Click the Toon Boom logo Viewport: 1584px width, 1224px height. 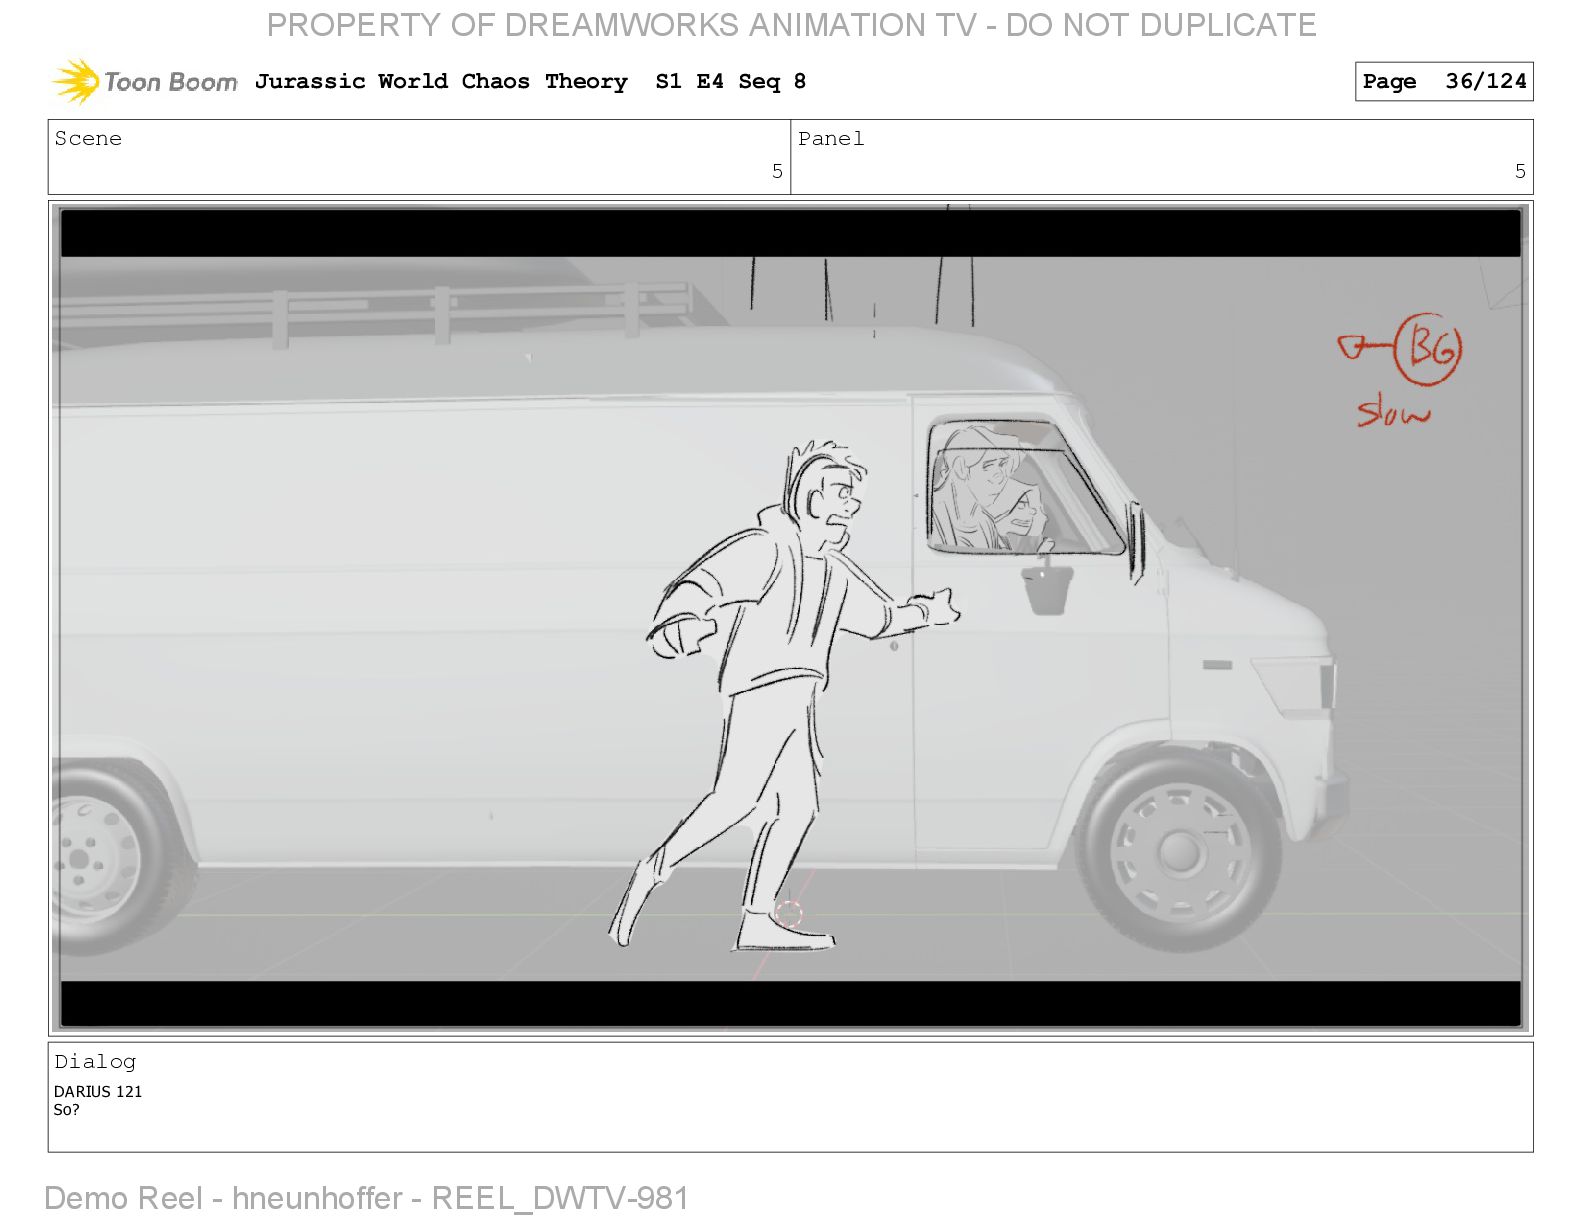tap(145, 81)
